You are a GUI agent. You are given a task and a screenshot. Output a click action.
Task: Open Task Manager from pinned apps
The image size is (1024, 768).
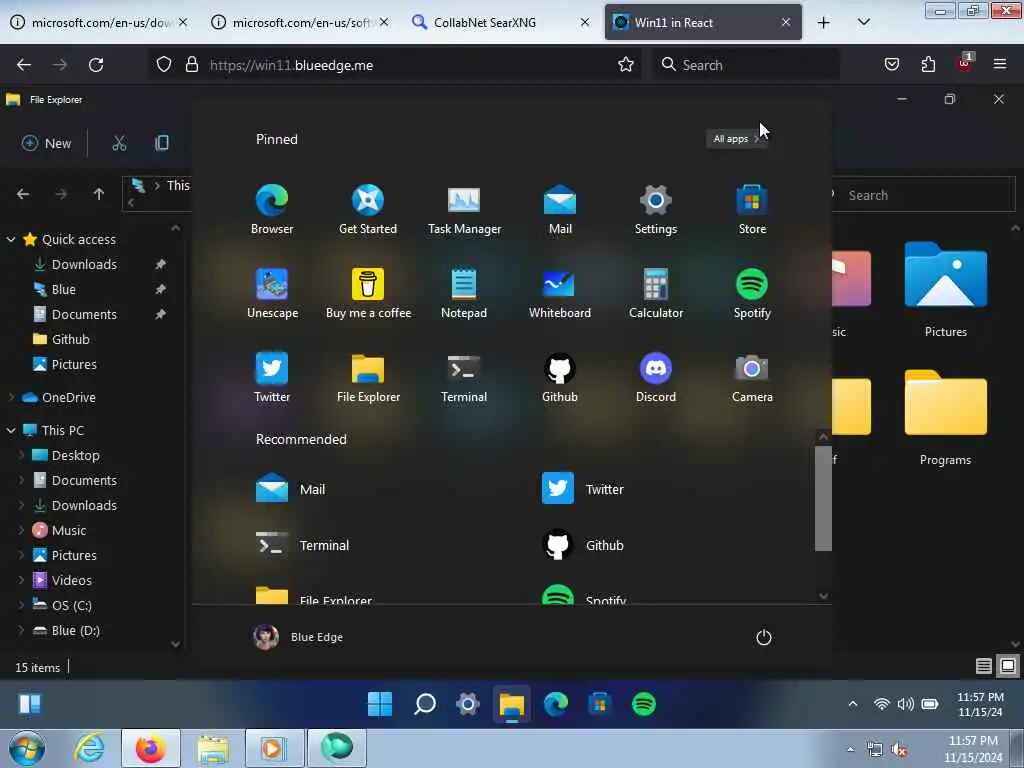[464, 210]
